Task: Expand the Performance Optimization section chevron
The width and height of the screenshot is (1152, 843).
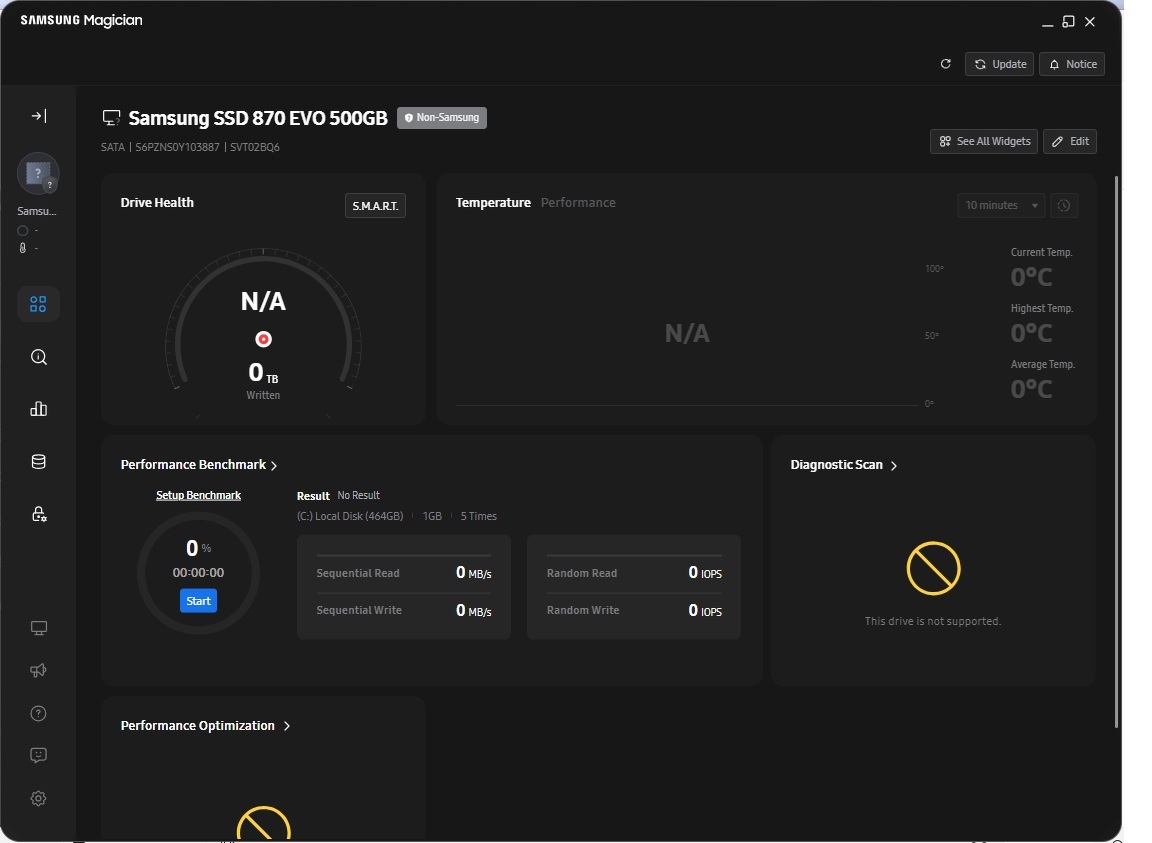Action: tap(287, 726)
